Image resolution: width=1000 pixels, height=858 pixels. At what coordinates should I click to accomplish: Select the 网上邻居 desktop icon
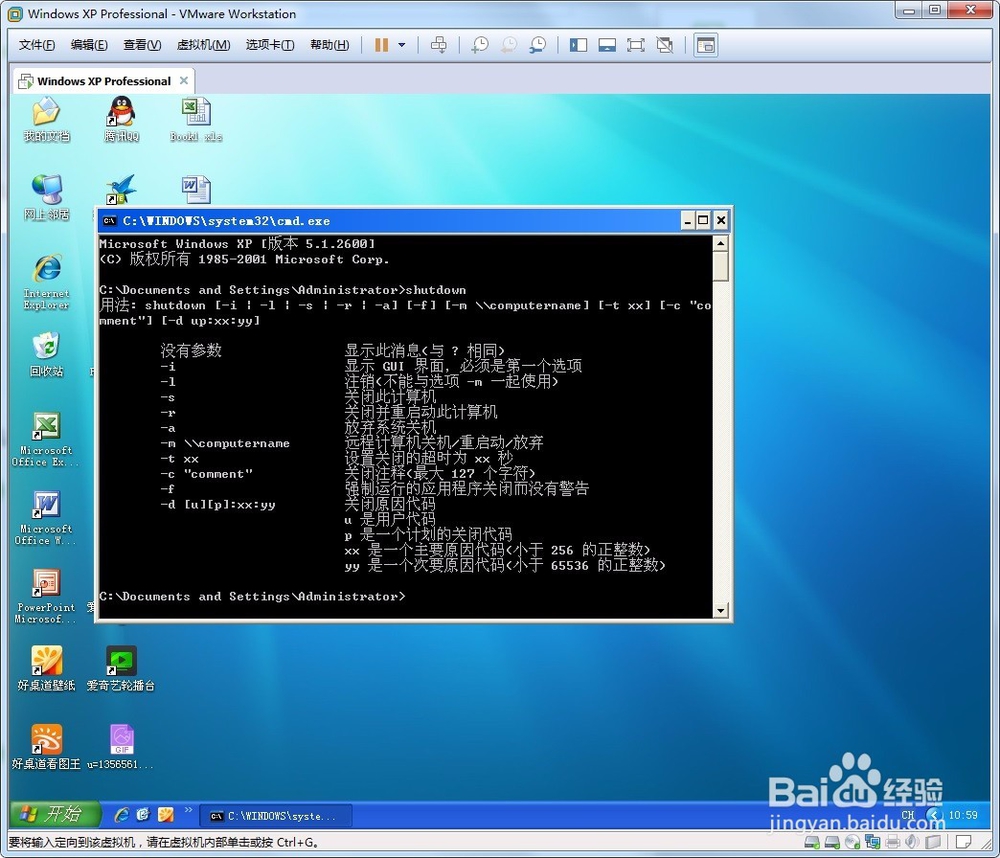point(47,197)
